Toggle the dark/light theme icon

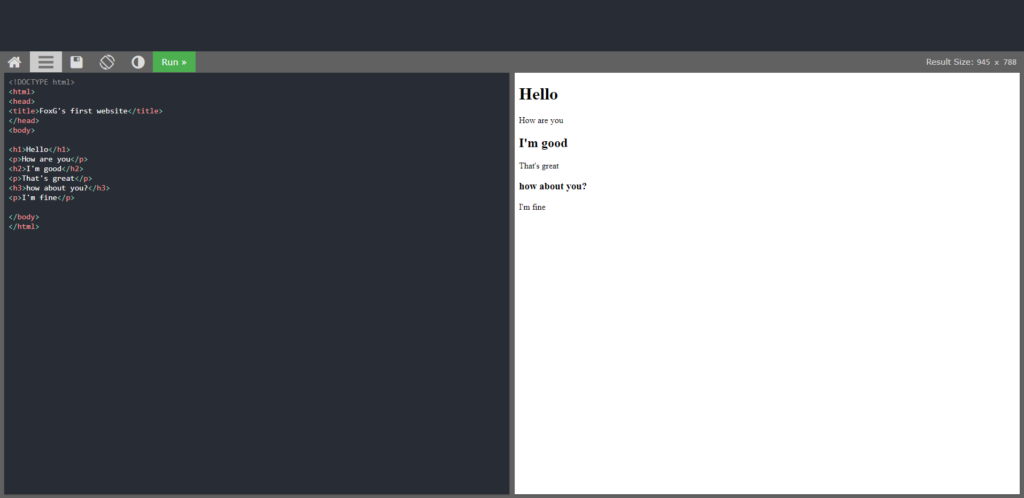[x=138, y=62]
